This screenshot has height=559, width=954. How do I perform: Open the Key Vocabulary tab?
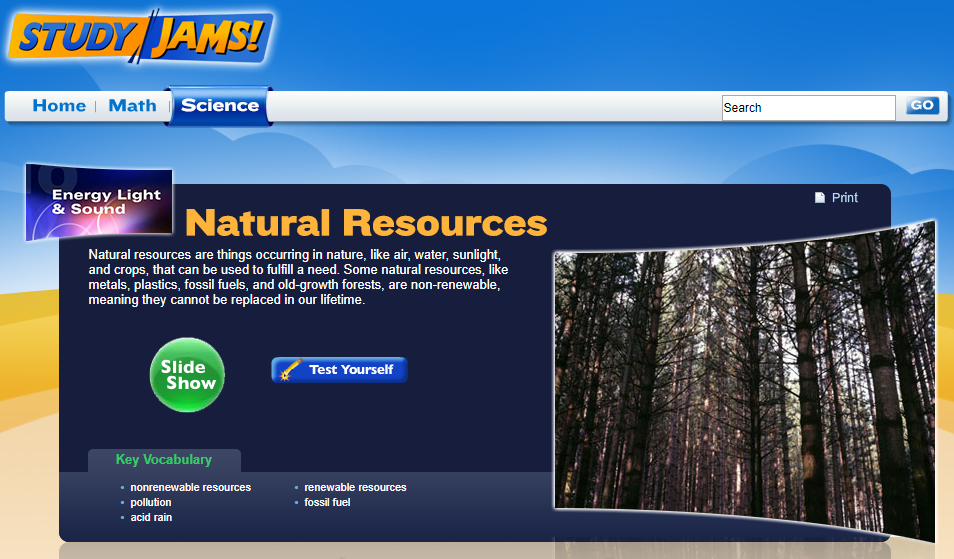point(164,460)
